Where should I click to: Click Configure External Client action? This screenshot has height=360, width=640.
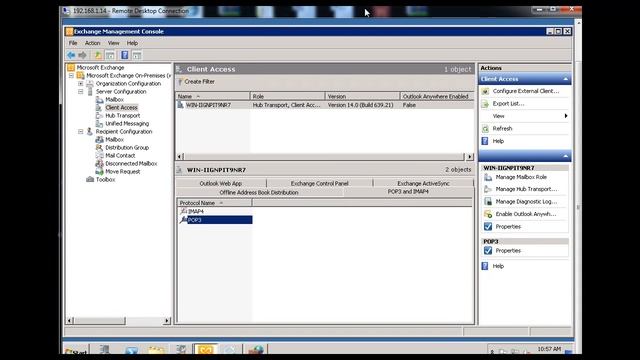(525, 91)
